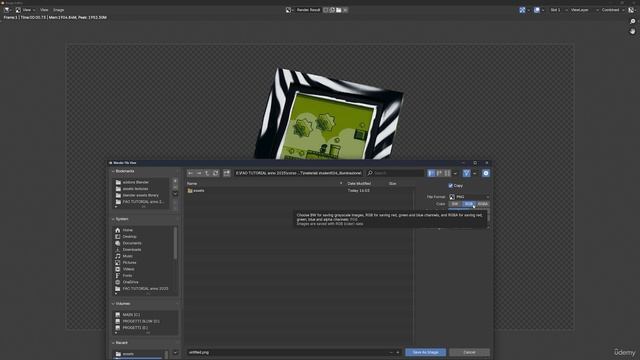Viewport: 640px width, 360px height.
Task: Click the untitled.png filename field
Action: tap(287, 352)
